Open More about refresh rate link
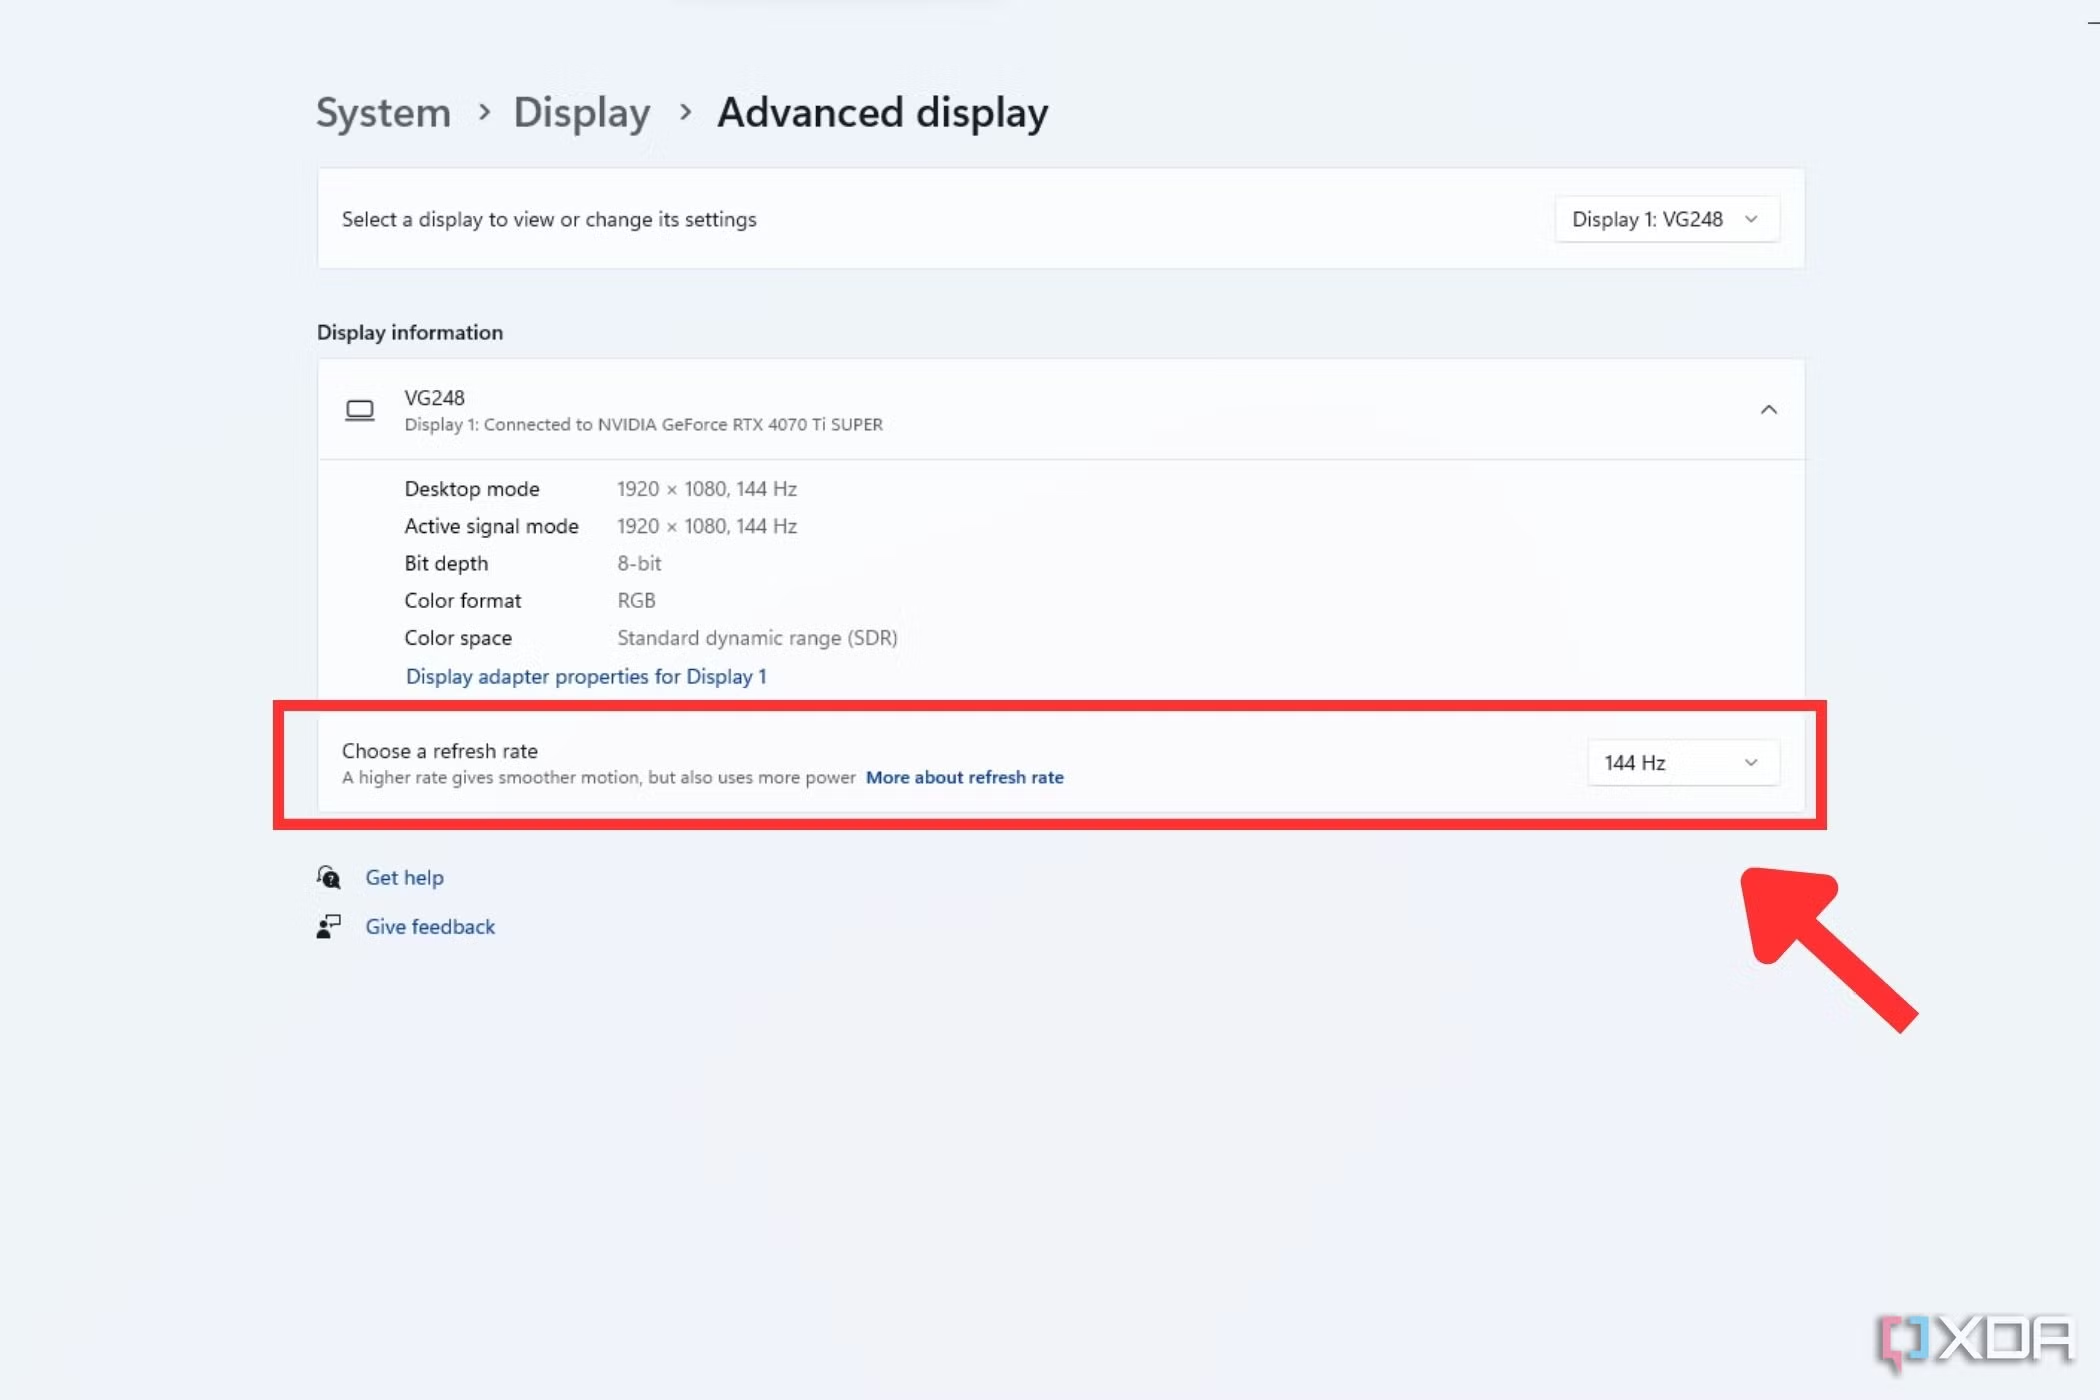2100x1400 pixels. pyautogui.click(x=964, y=777)
